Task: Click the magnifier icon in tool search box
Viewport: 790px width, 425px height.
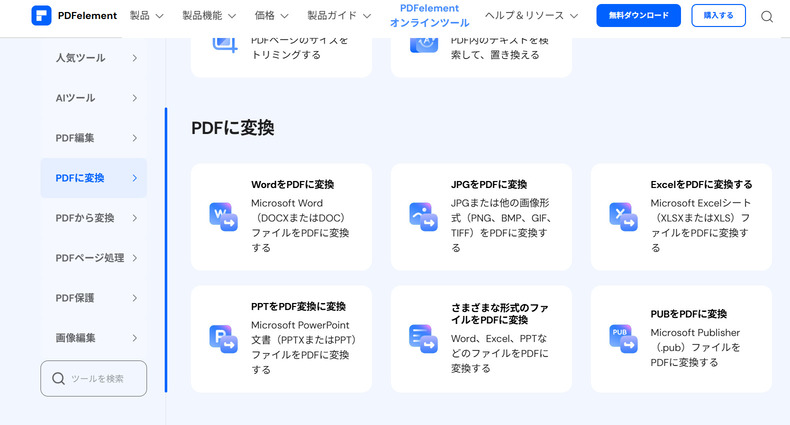Action: tap(58, 378)
